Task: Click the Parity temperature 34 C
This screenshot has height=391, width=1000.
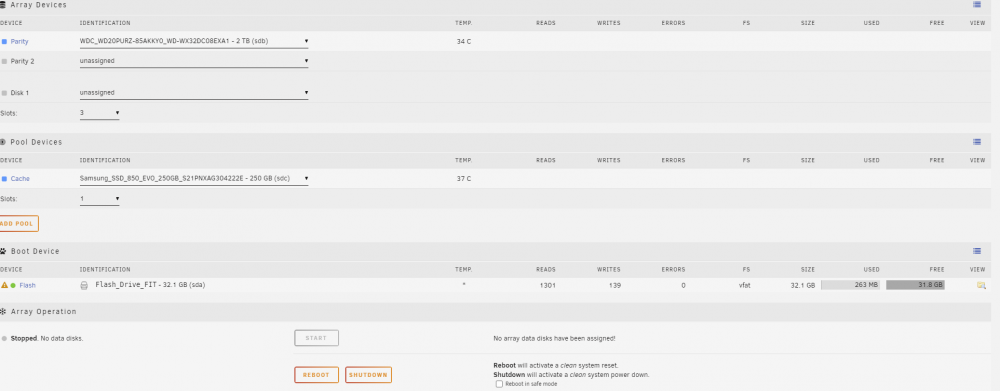Action: (464, 41)
